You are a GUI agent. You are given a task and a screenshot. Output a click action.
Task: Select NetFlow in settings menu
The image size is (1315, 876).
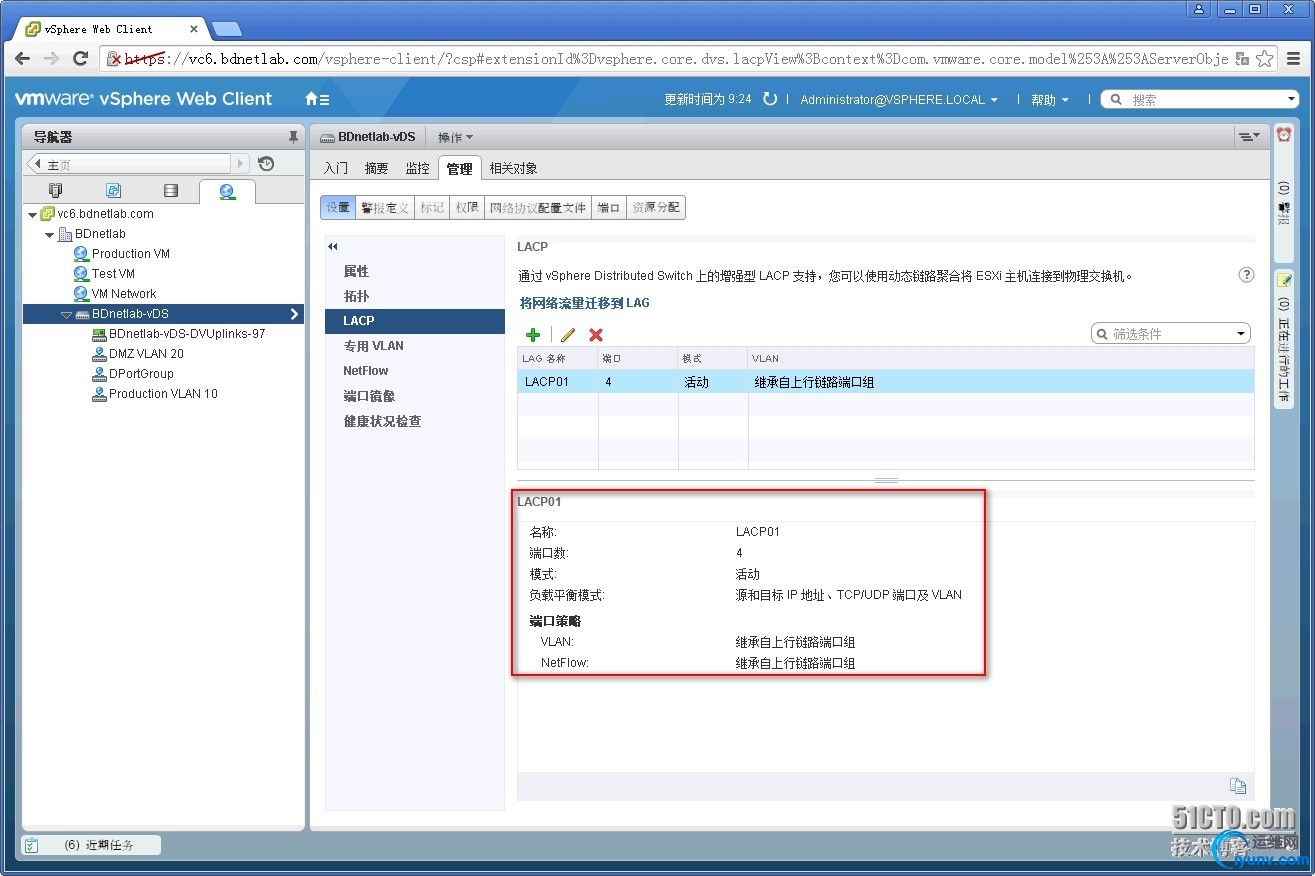click(366, 371)
